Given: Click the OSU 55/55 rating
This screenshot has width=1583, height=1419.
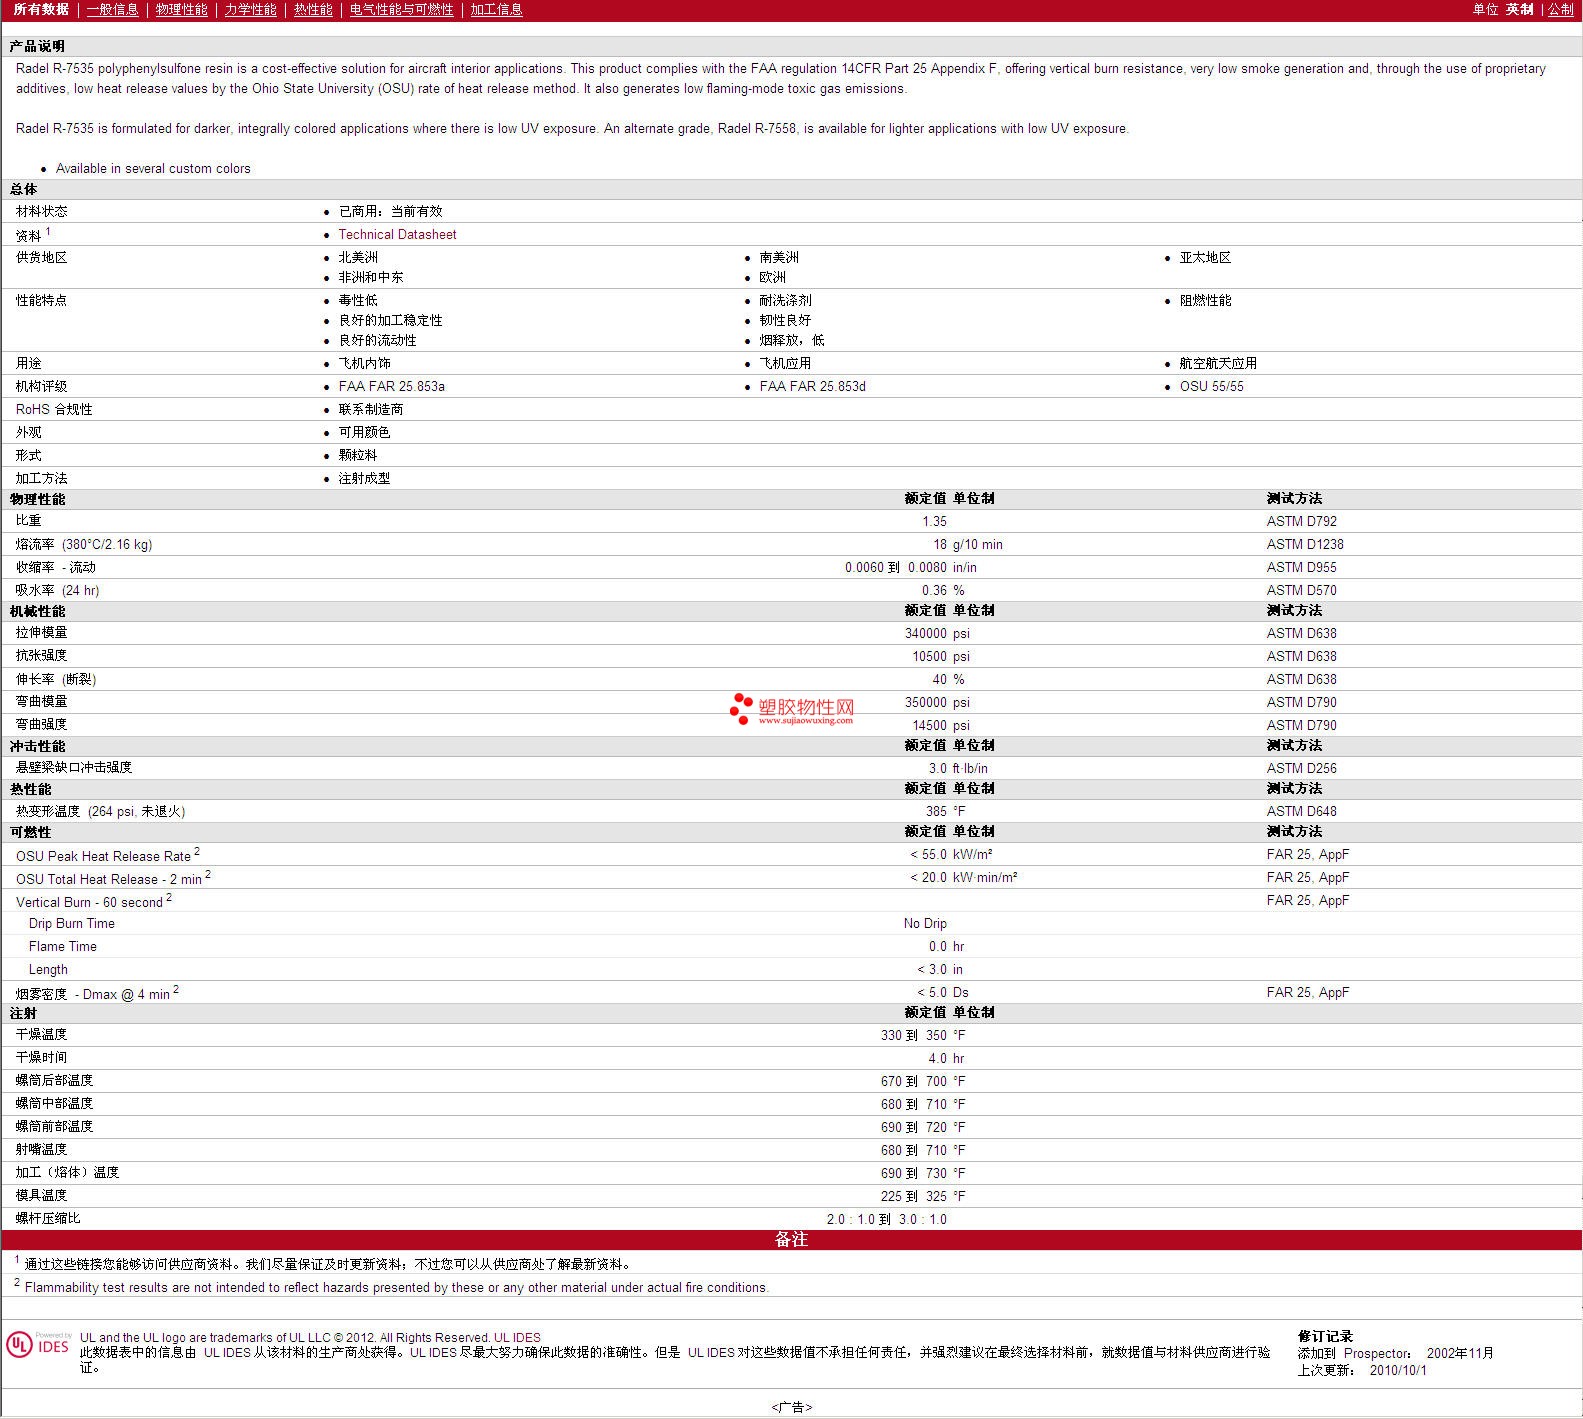Looking at the screenshot, I should click(1211, 387).
